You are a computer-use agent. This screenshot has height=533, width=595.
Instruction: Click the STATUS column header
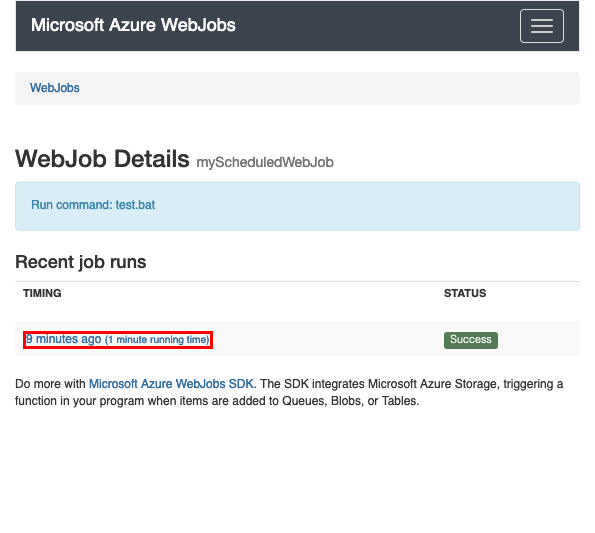pos(465,293)
